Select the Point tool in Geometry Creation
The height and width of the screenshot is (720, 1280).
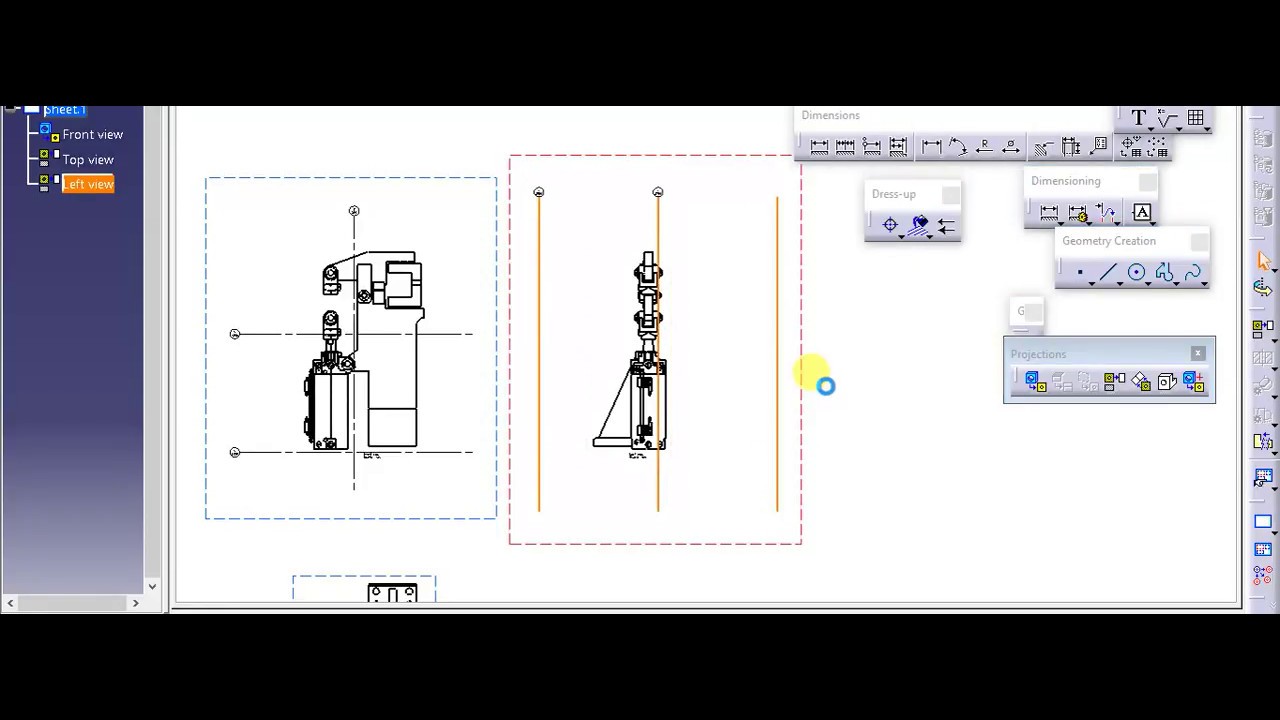(x=1081, y=272)
